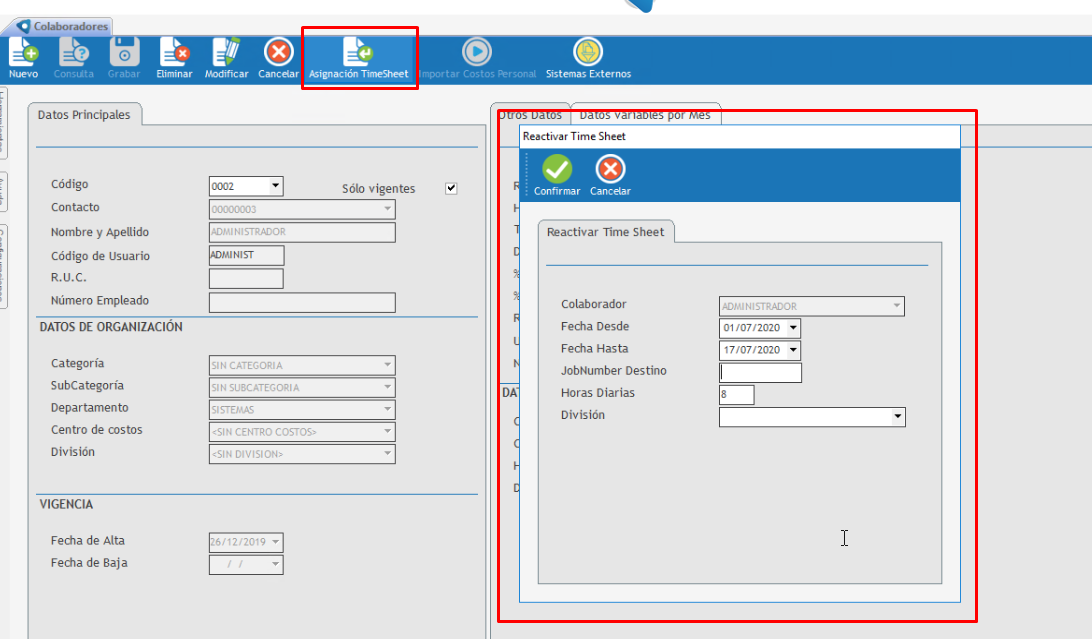Screen dimensions: 1092x639
Task: Click the JobNumber Destino input field
Action: (x=760, y=372)
